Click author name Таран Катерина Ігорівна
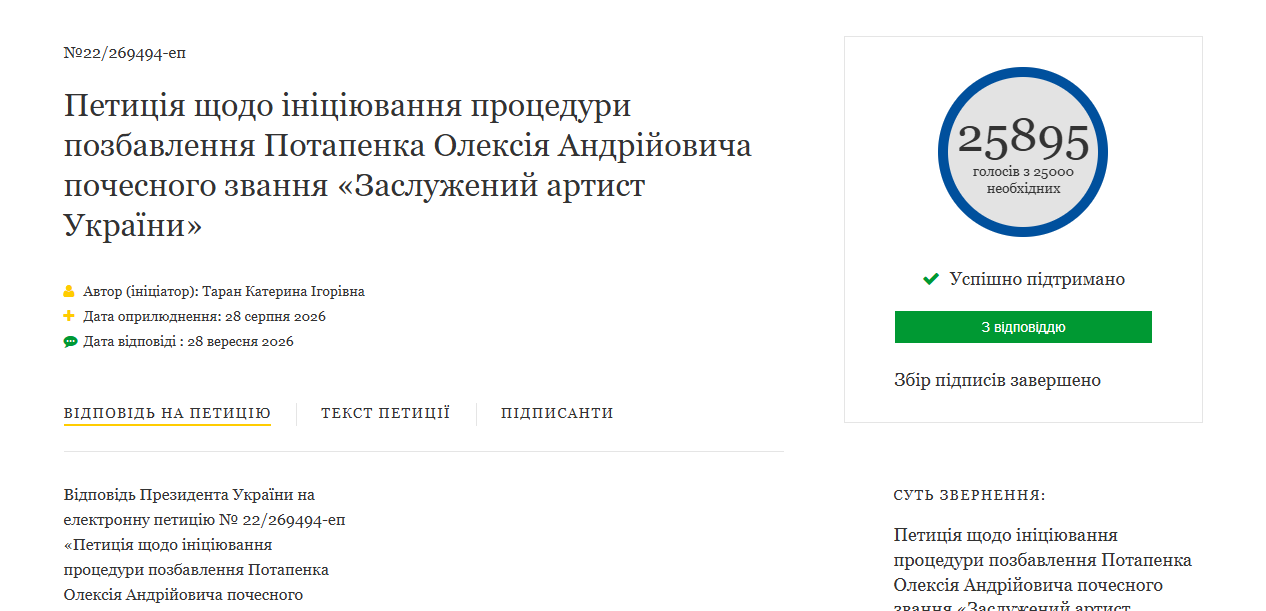 tap(283, 292)
